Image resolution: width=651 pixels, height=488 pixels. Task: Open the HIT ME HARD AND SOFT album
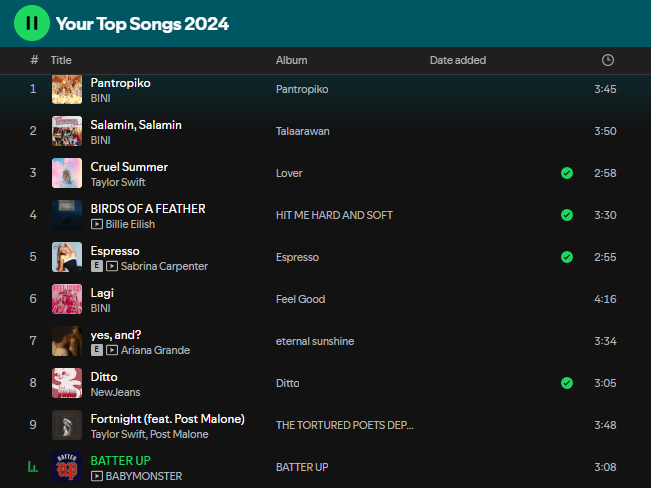tap(334, 215)
